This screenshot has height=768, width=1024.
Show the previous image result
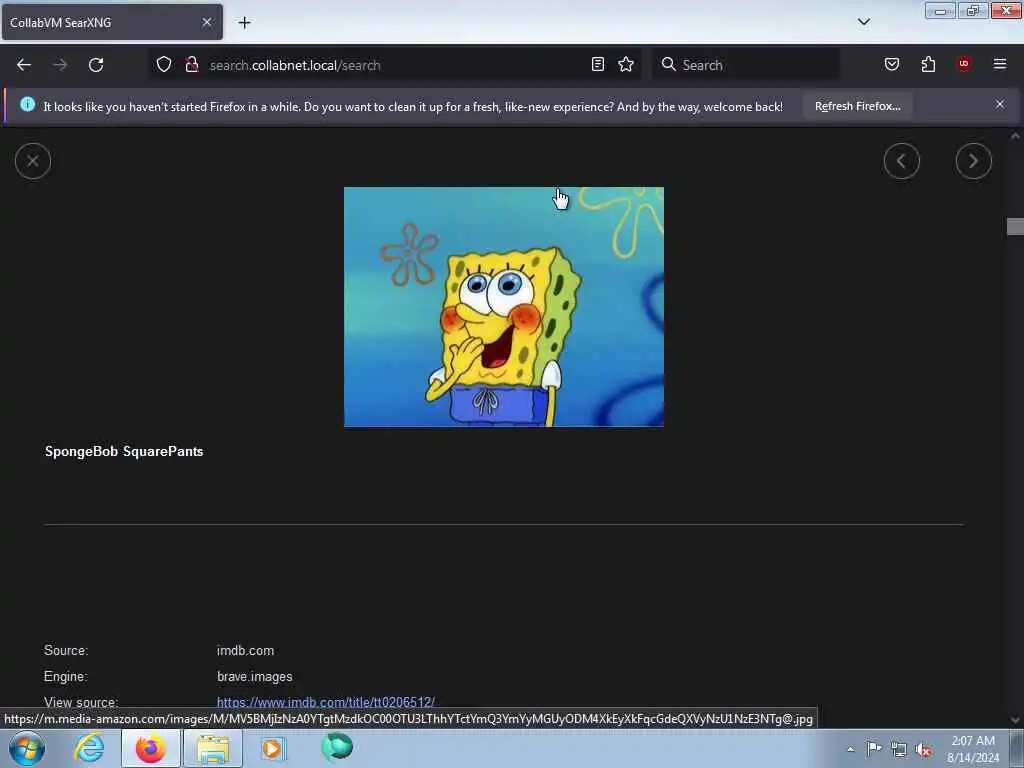pos(902,161)
